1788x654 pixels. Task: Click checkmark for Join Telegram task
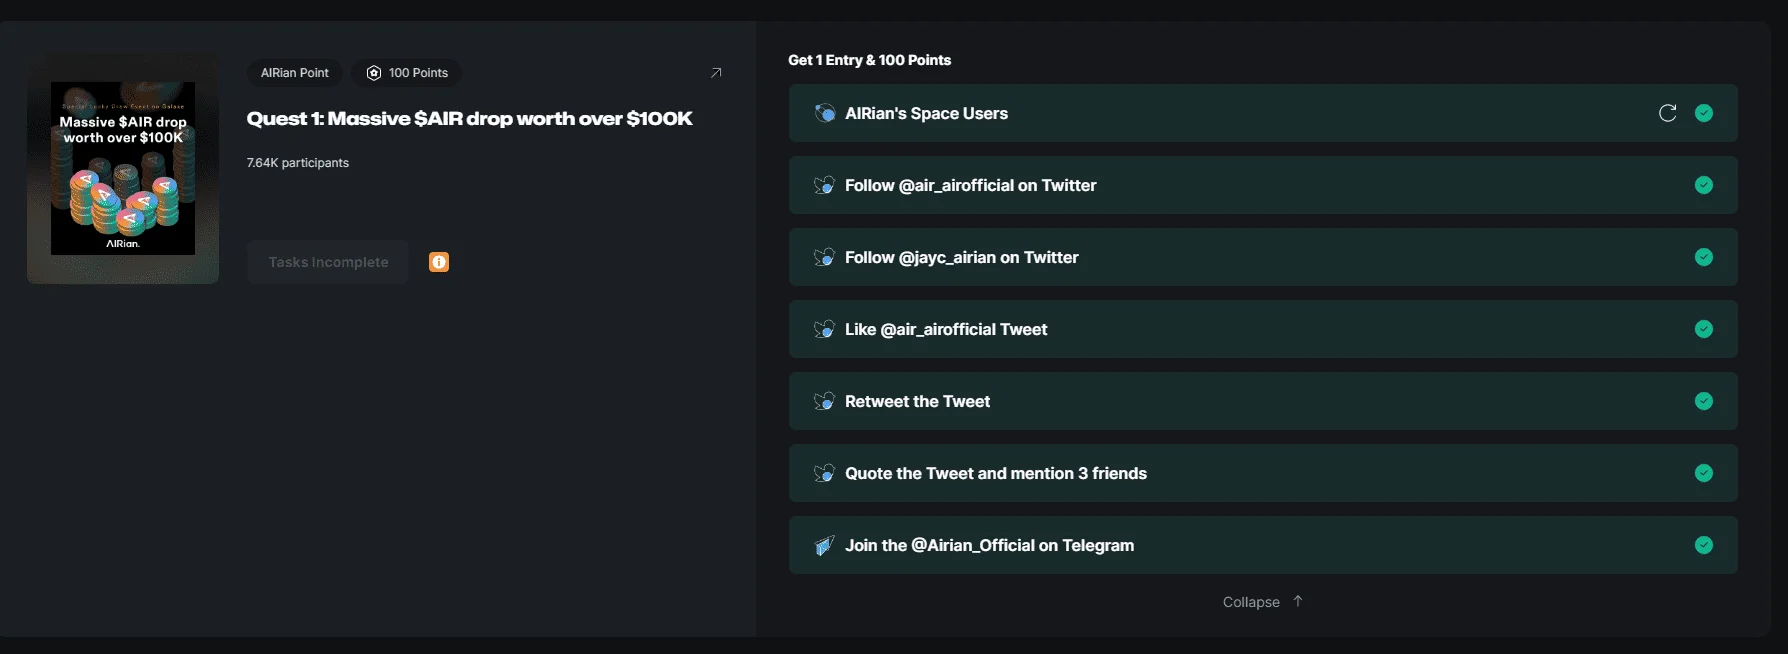(1704, 545)
